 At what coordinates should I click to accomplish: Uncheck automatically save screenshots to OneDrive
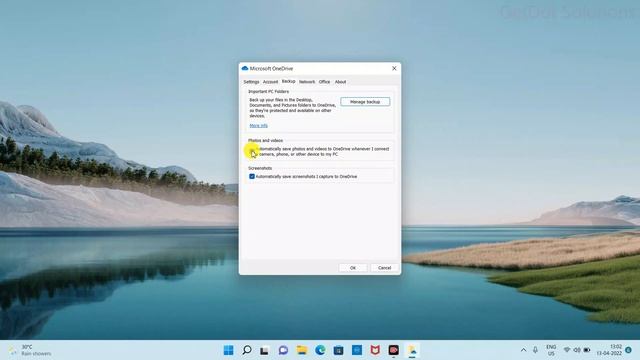[252, 176]
